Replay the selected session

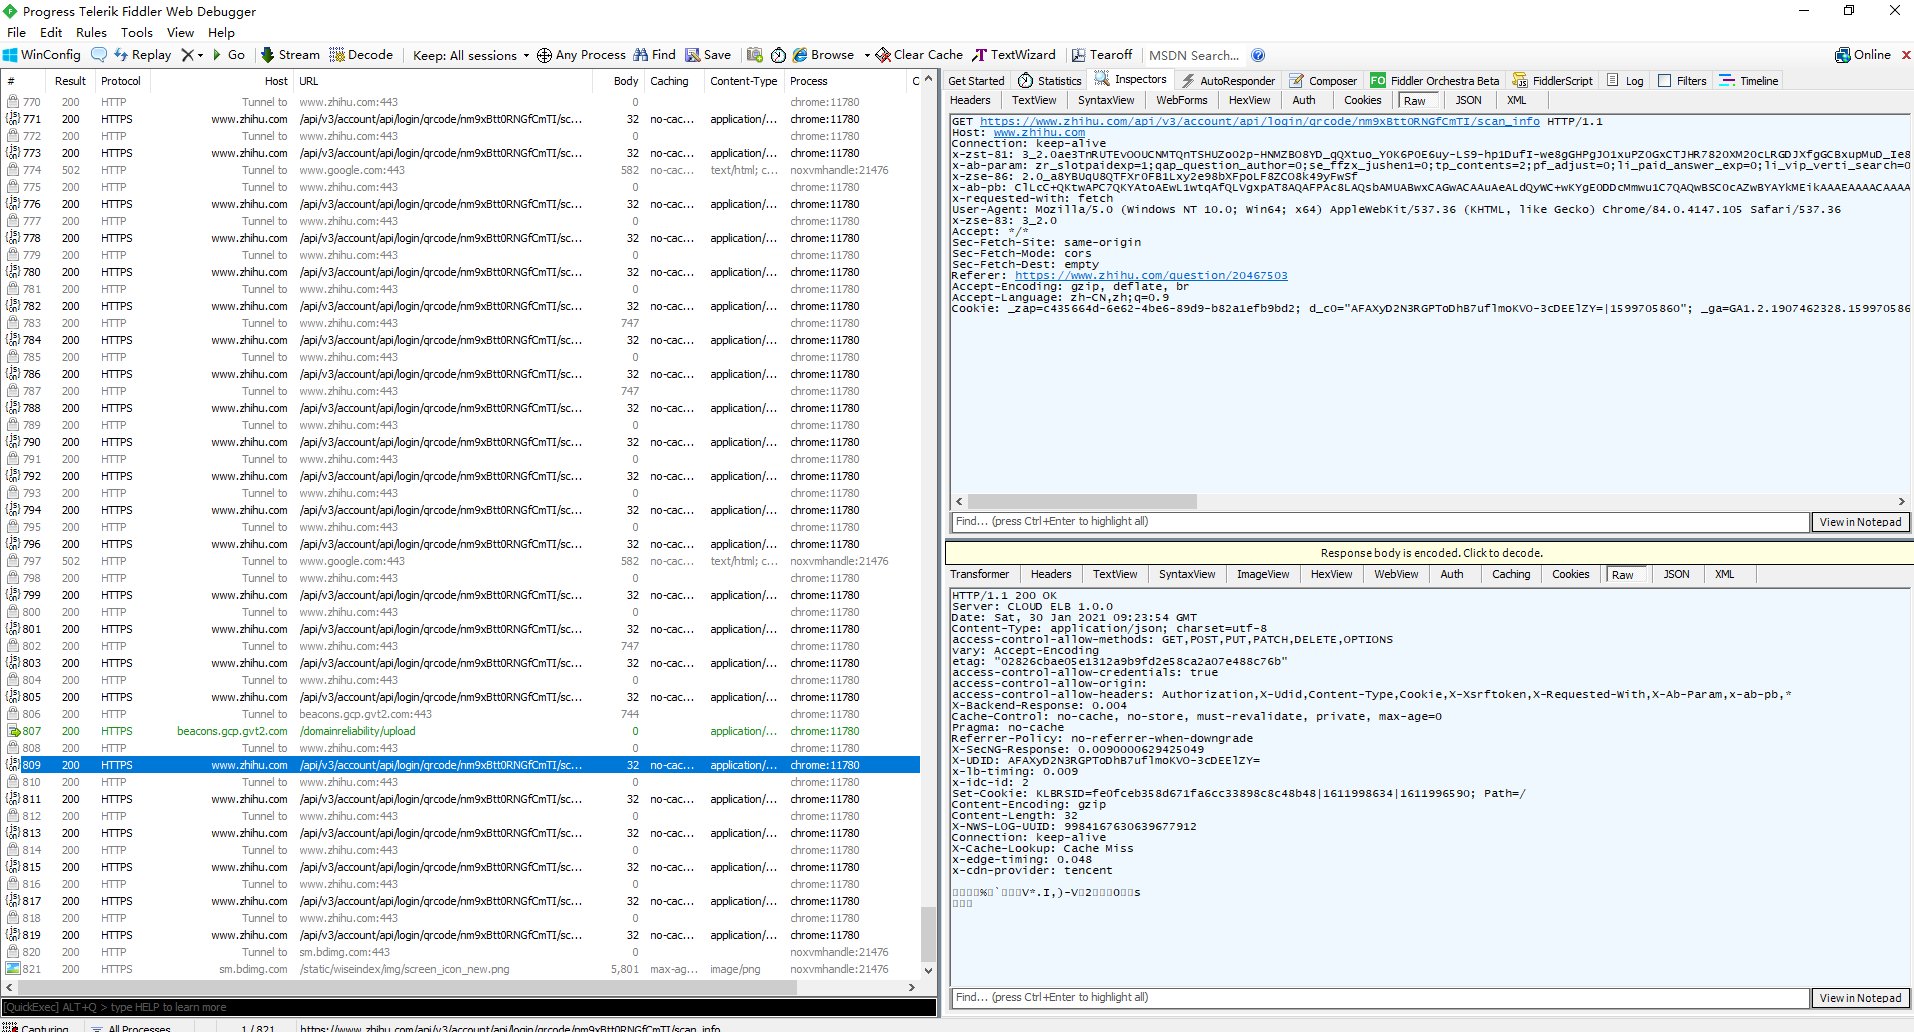tap(142, 55)
